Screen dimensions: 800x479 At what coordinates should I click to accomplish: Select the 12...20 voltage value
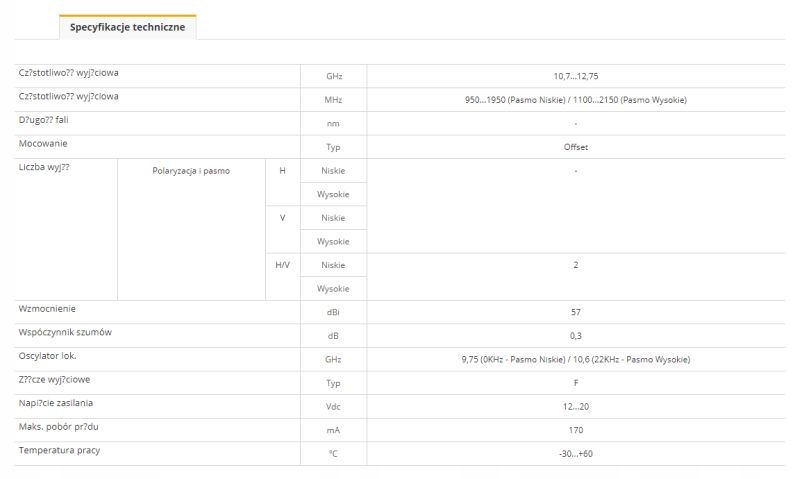pos(576,407)
